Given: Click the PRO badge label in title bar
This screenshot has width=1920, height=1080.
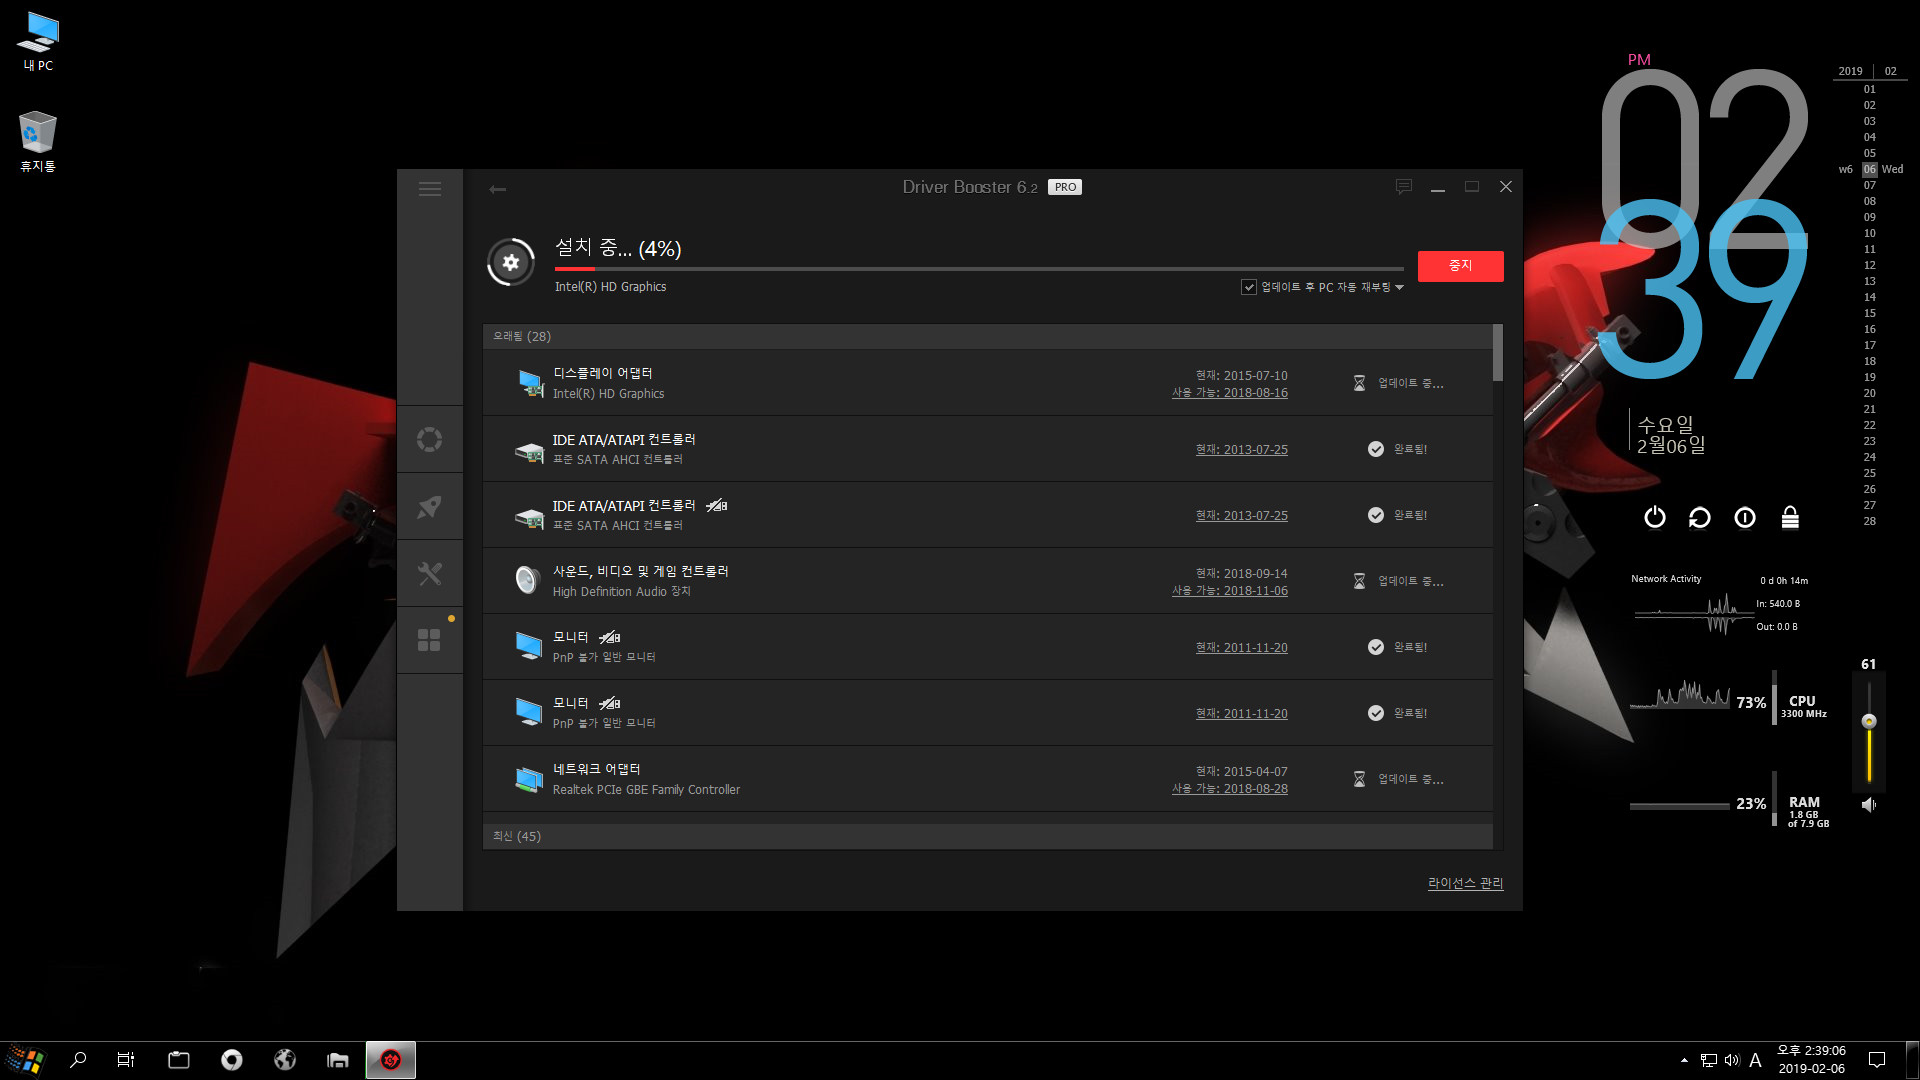Looking at the screenshot, I should coord(1067,187).
